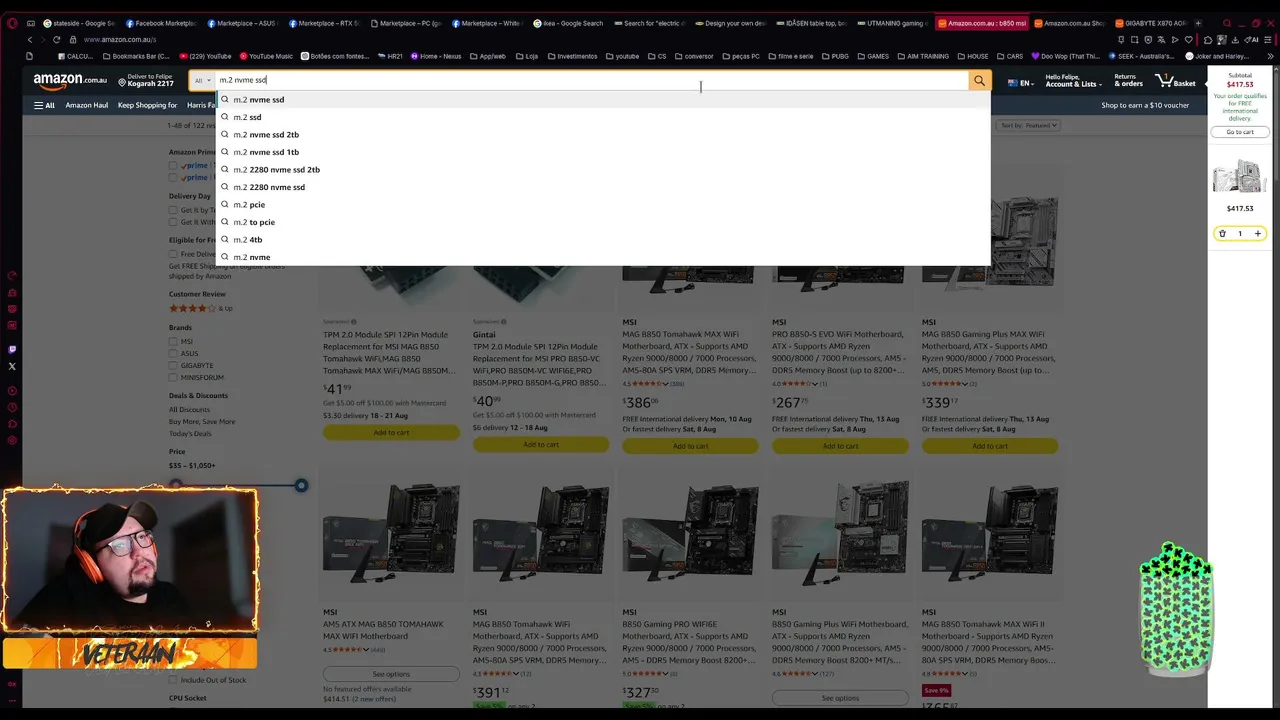Click the Amazon search input field
This screenshot has width=1280, height=720.
tap(592, 80)
